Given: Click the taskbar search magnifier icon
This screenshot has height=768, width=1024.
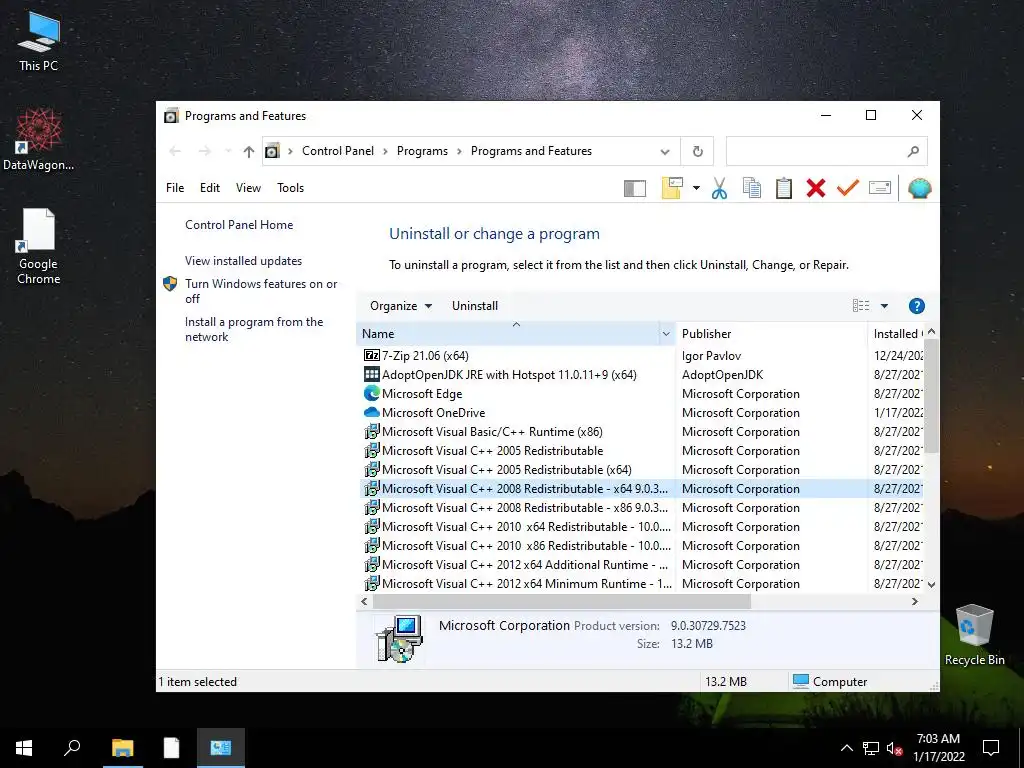Looking at the screenshot, I should 72,748.
